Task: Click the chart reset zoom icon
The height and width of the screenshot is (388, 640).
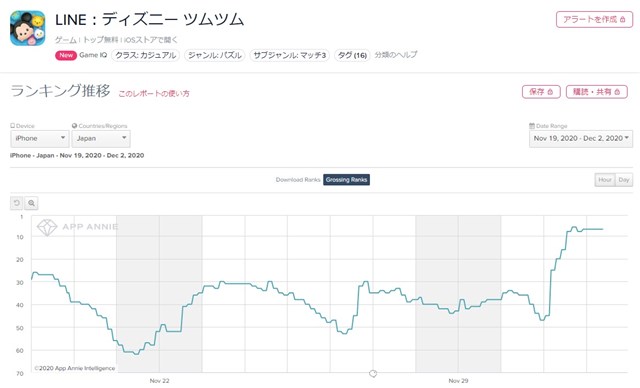Action: [x=17, y=203]
